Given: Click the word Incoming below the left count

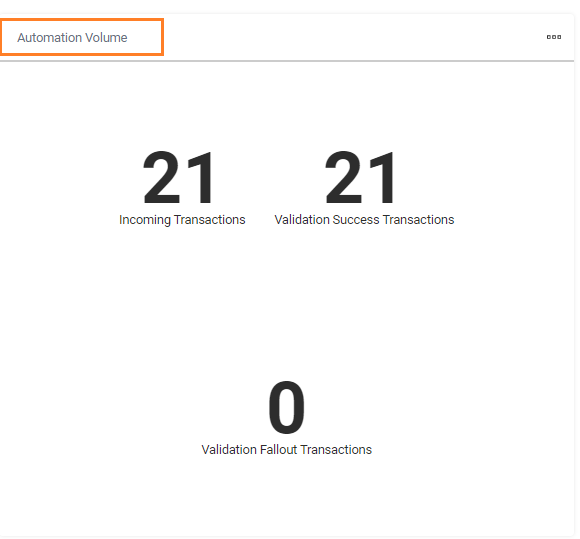Looking at the screenshot, I should [x=145, y=220].
